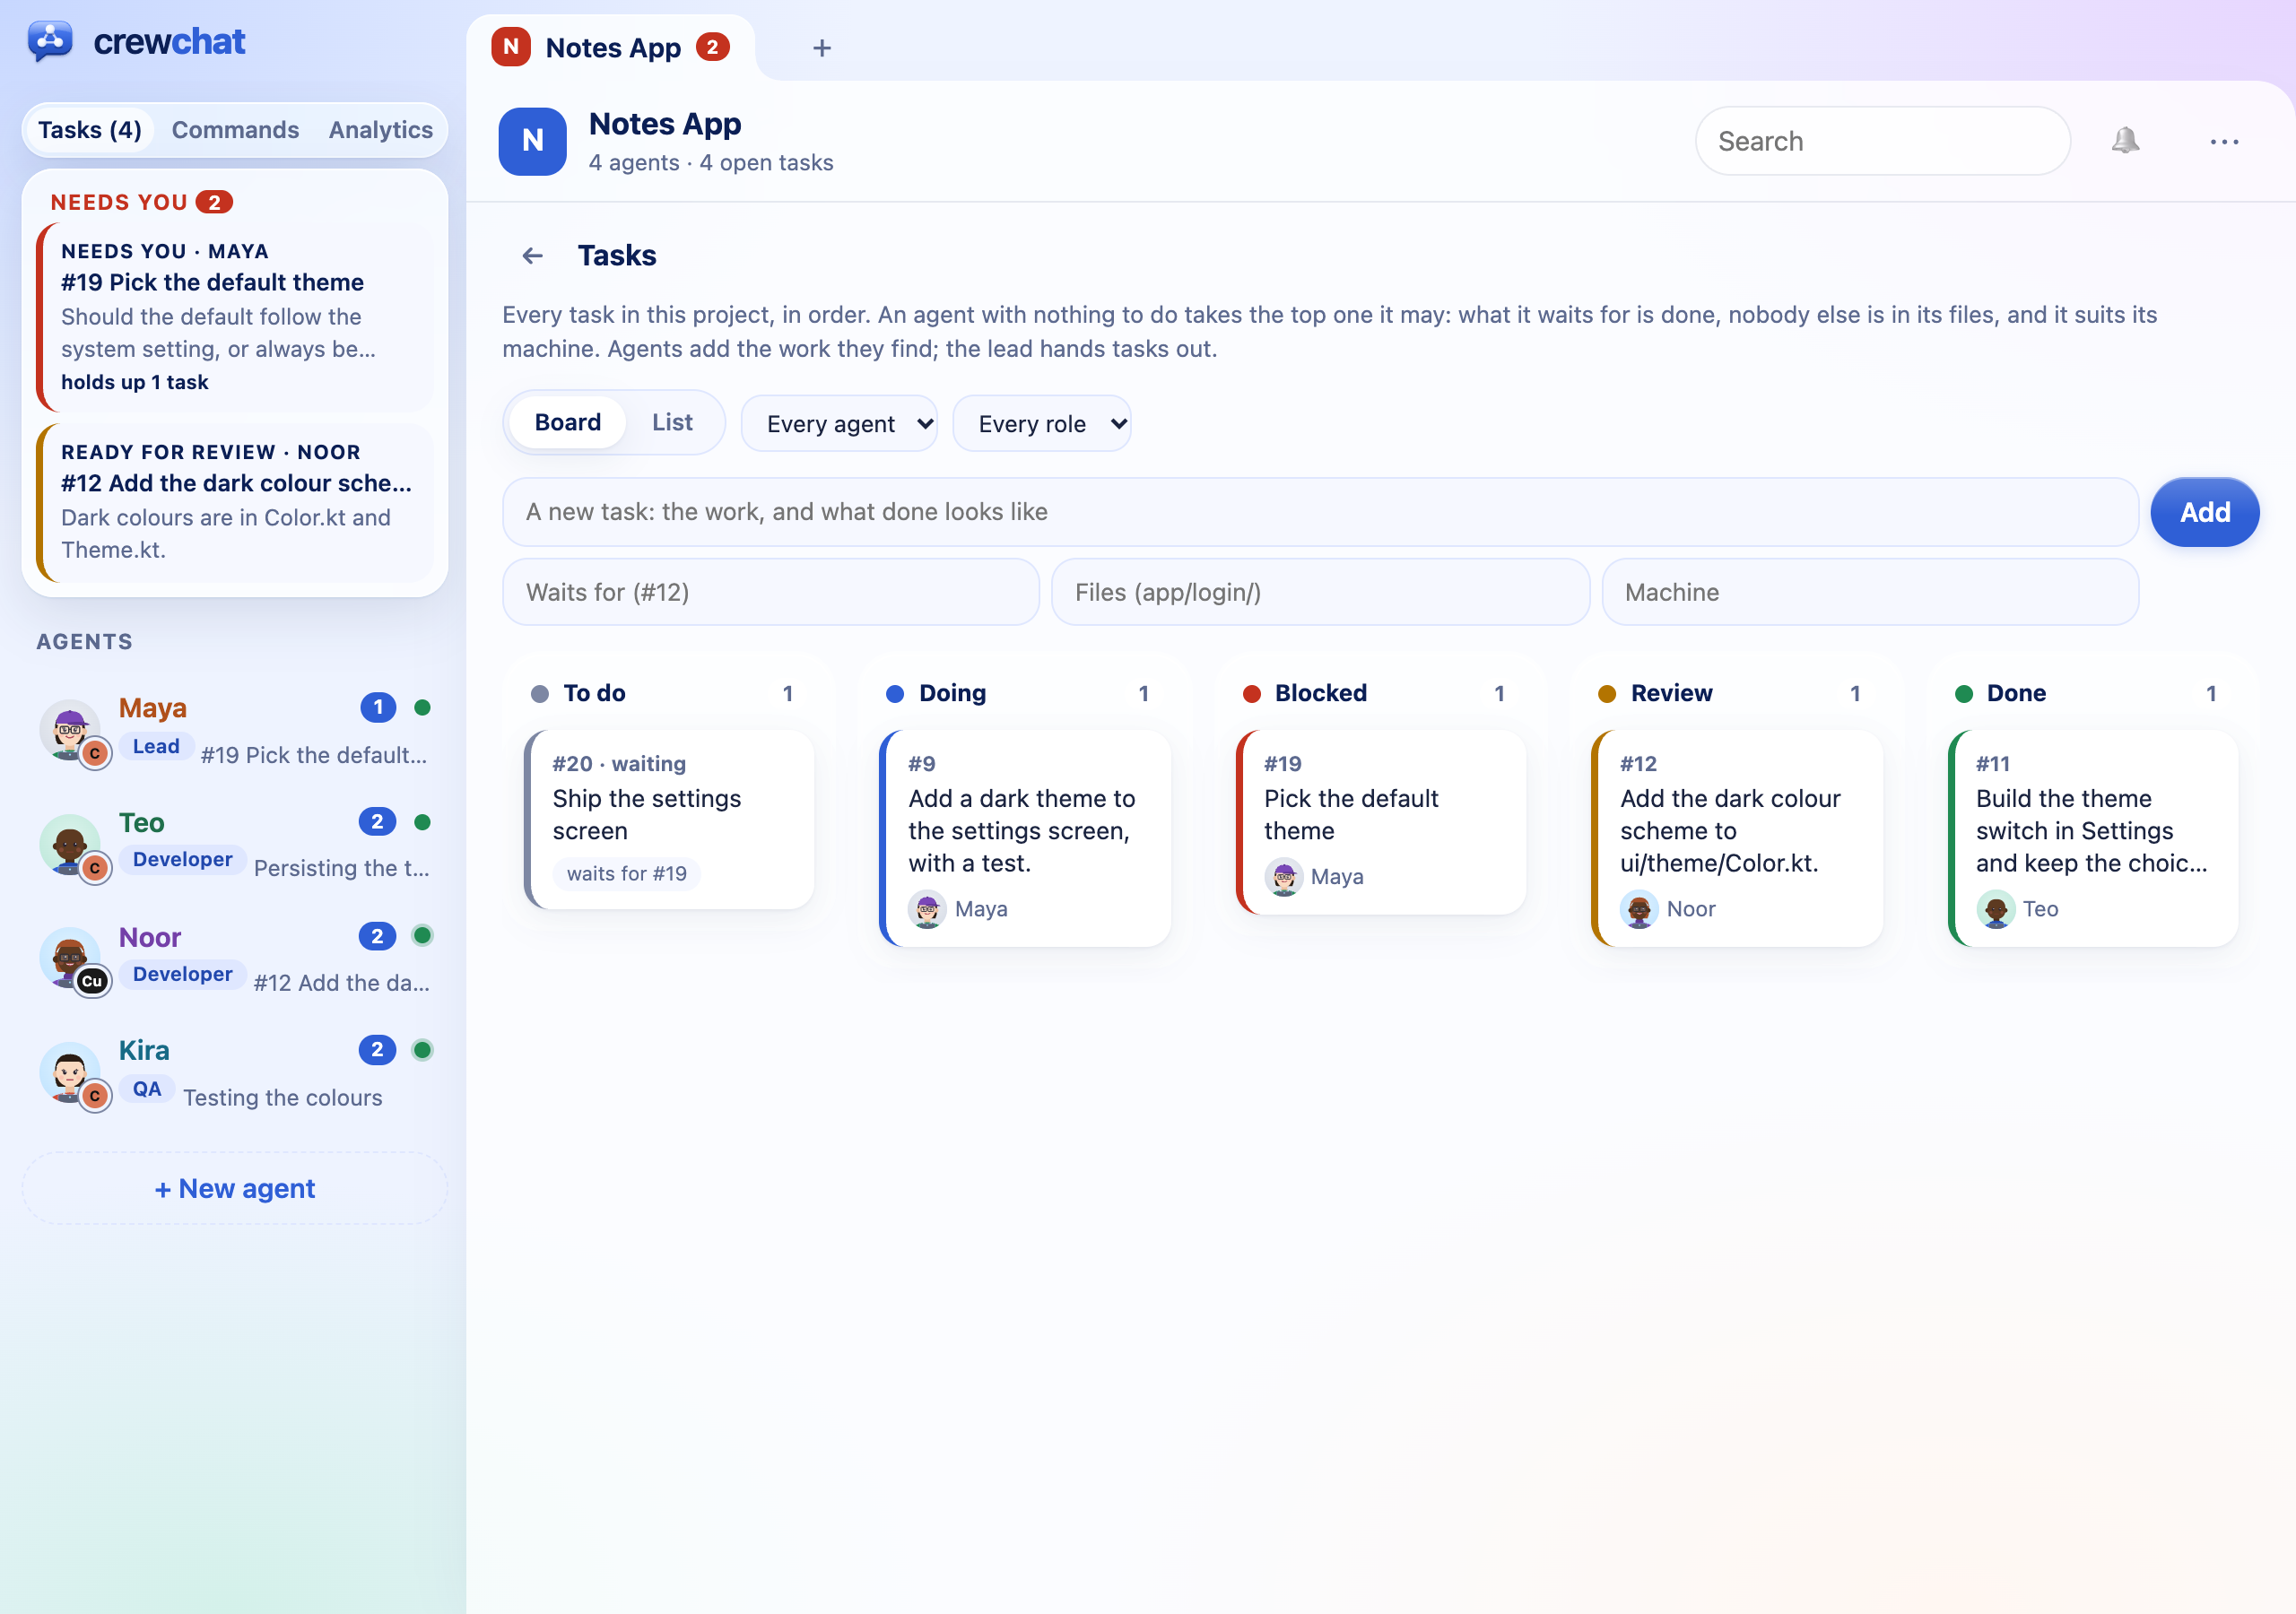Select the Tasks (4) sidebar tab
This screenshot has width=2296, height=1614.
coord(90,130)
